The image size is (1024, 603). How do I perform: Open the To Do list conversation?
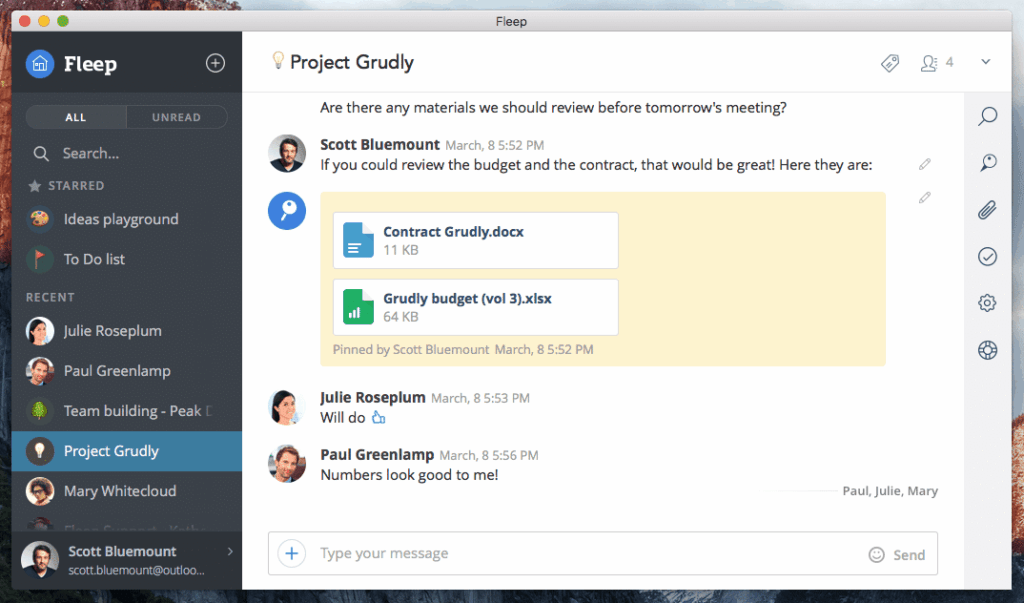click(x=127, y=259)
